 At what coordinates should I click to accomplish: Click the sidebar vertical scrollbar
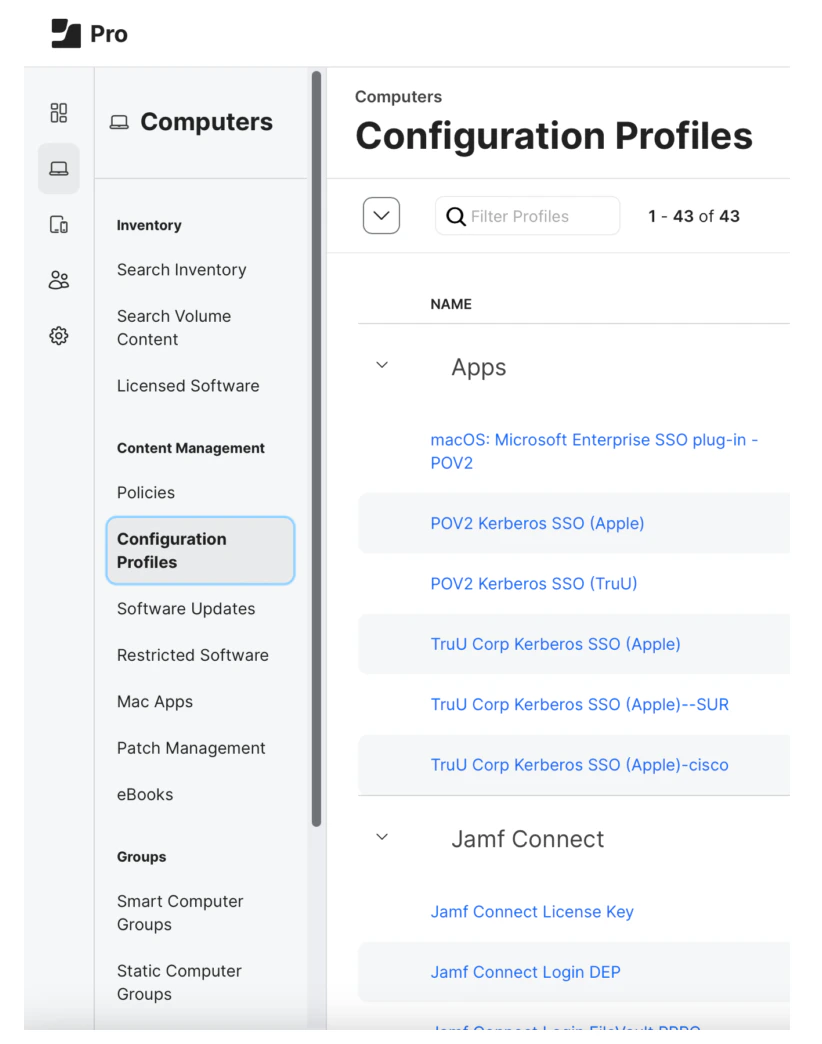coord(316,449)
